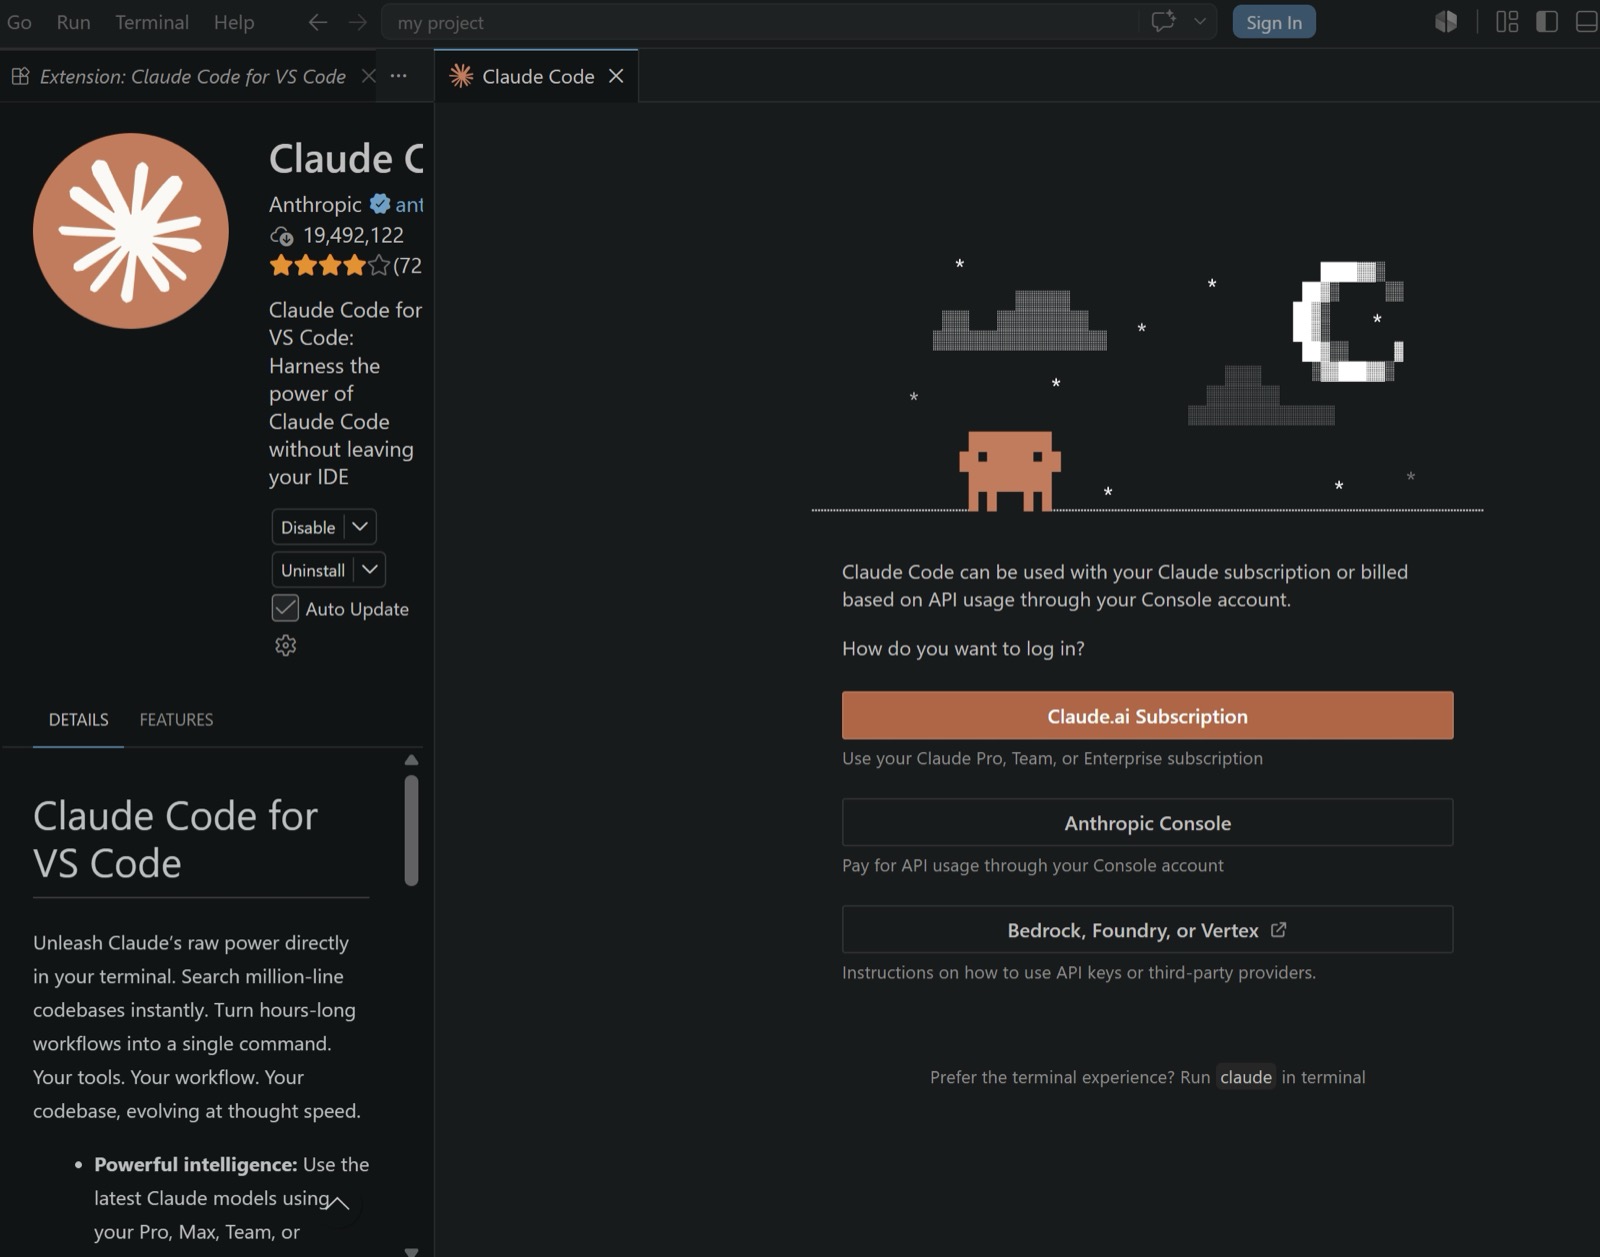Click Bedrock, Foundry, or Vertex button
Screen dimensions: 1600x1257
1147,930
